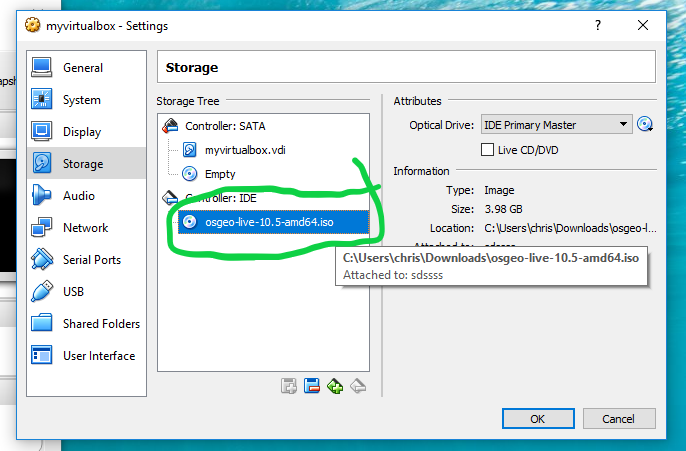The width and height of the screenshot is (686, 451).
Task: Open the User Interface settings category
Action: pos(86,355)
